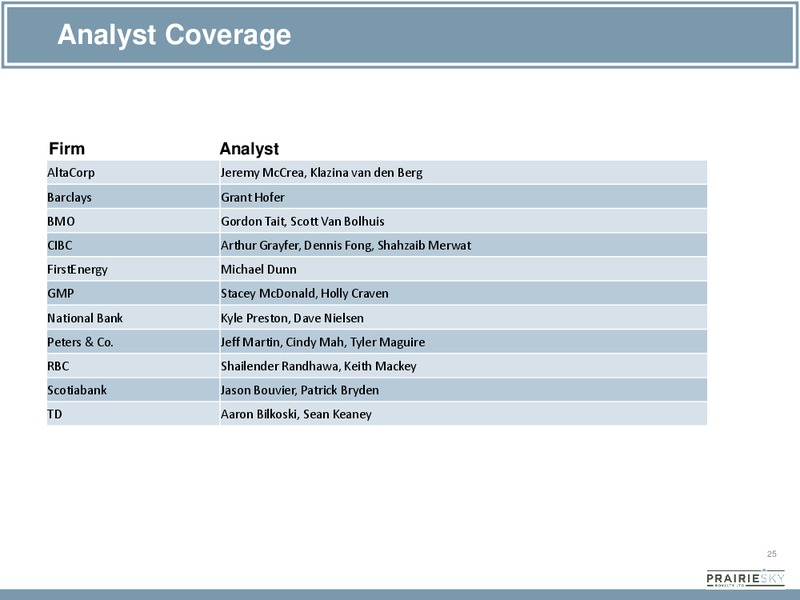Click the Analyst Coverage slide title

click(x=174, y=35)
